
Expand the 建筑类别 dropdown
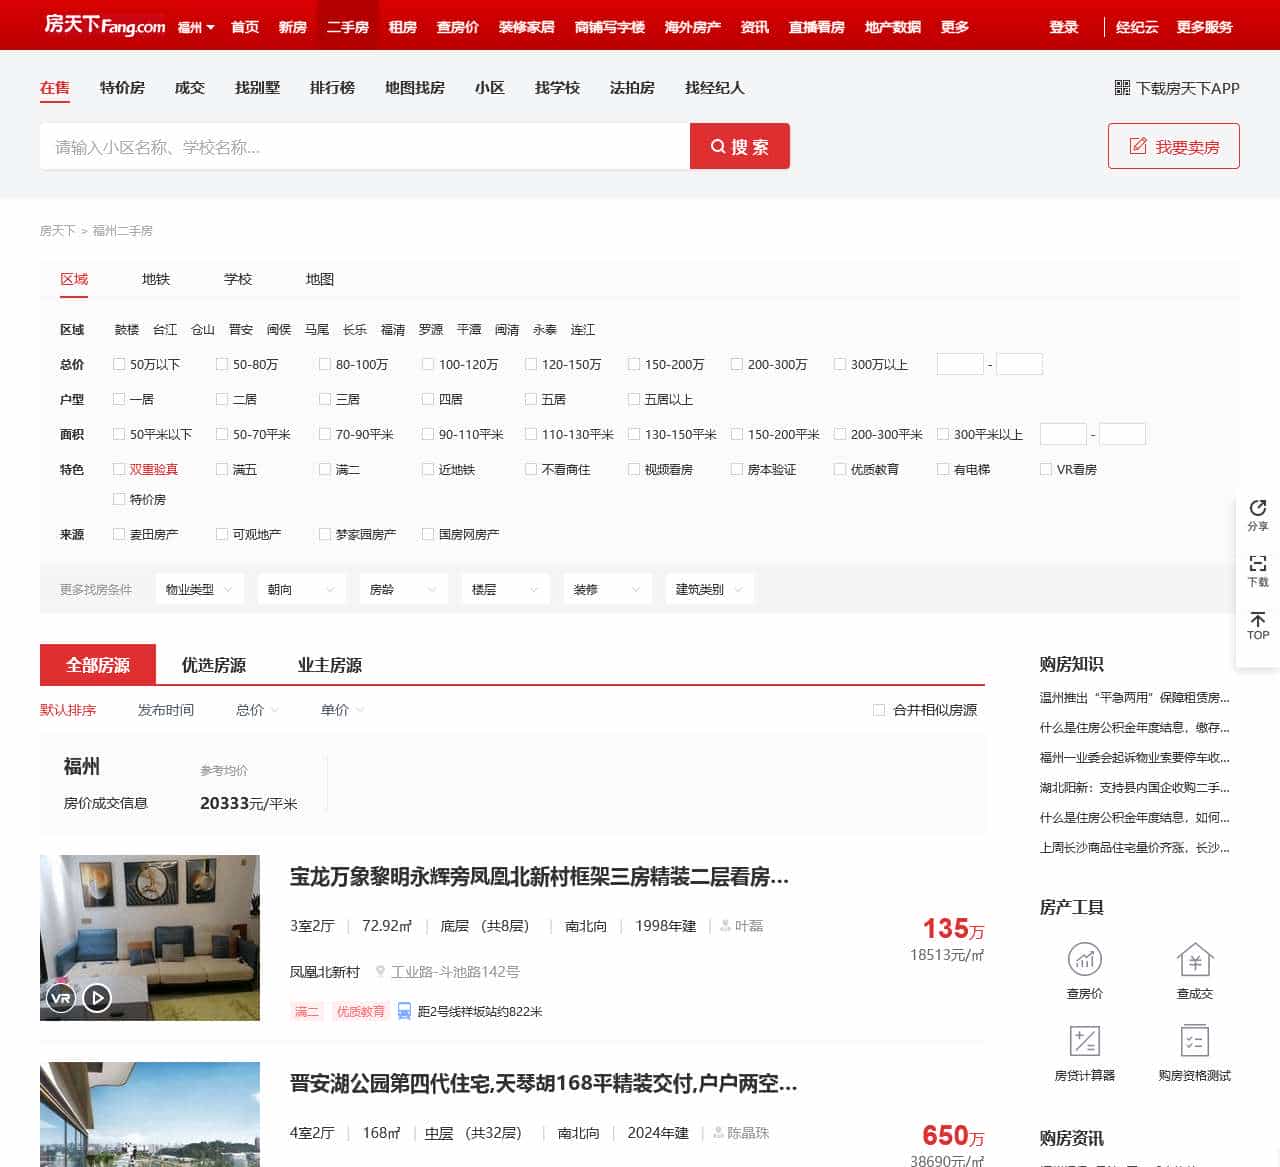click(710, 589)
